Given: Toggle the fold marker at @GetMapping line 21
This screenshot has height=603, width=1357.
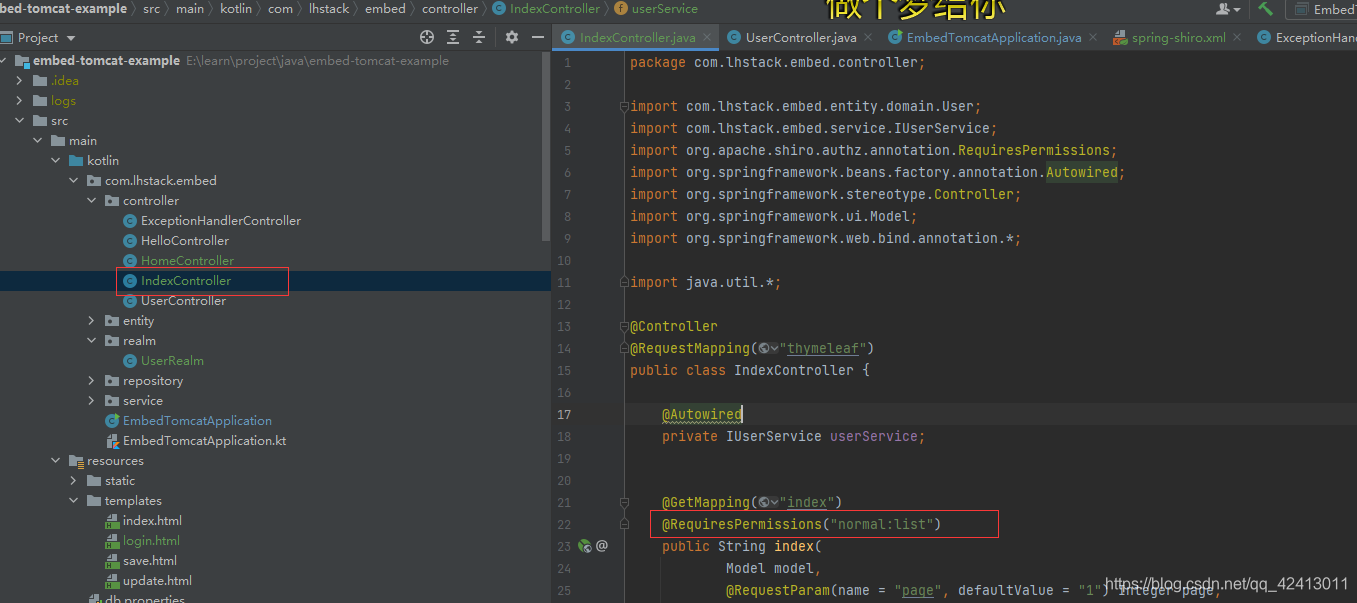Looking at the screenshot, I should click(623, 502).
